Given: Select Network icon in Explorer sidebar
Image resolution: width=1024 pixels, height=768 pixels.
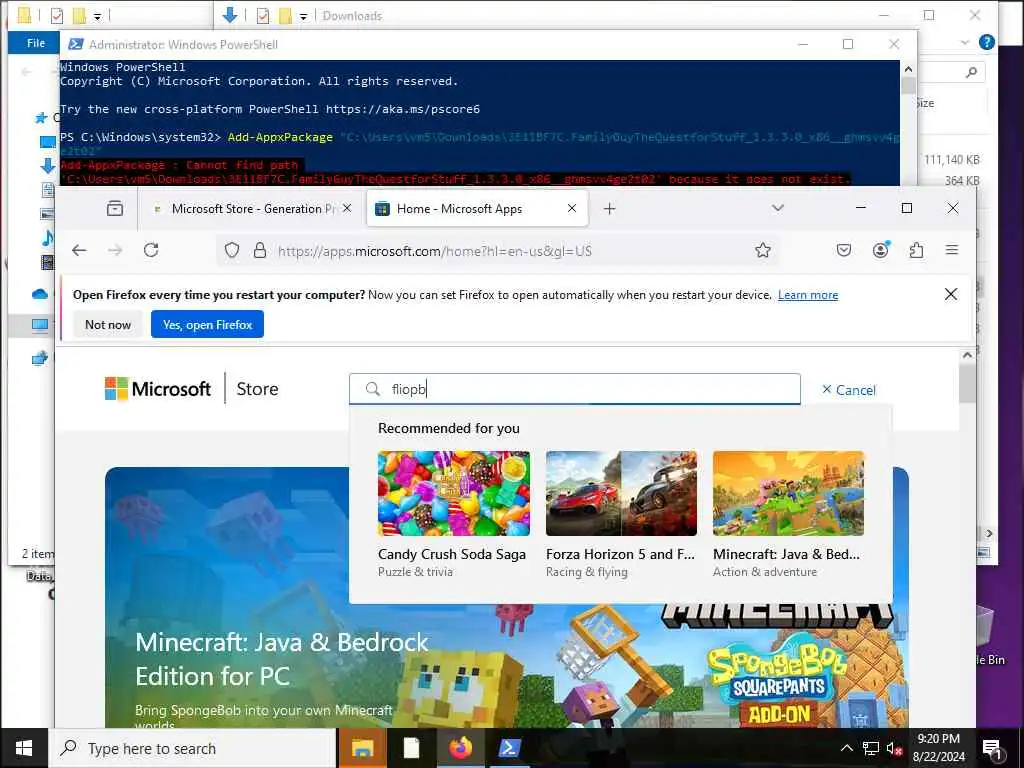Looking at the screenshot, I should 40,358.
